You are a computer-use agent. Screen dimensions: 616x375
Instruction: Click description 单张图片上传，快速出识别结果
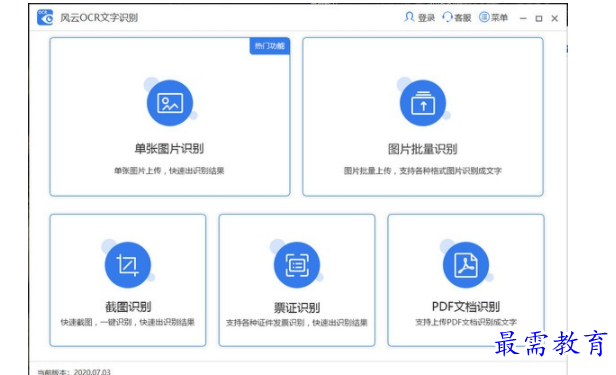(x=169, y=171)
